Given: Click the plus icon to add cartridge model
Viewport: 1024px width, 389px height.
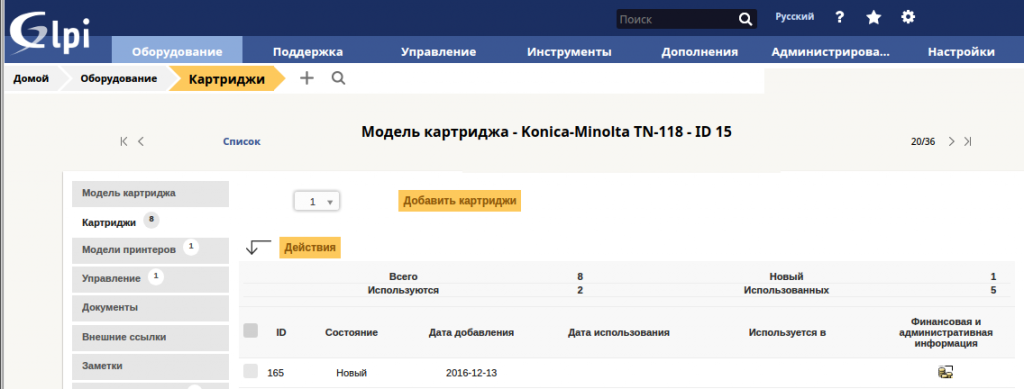Looking at the screenshot, I should pos(306,78).
